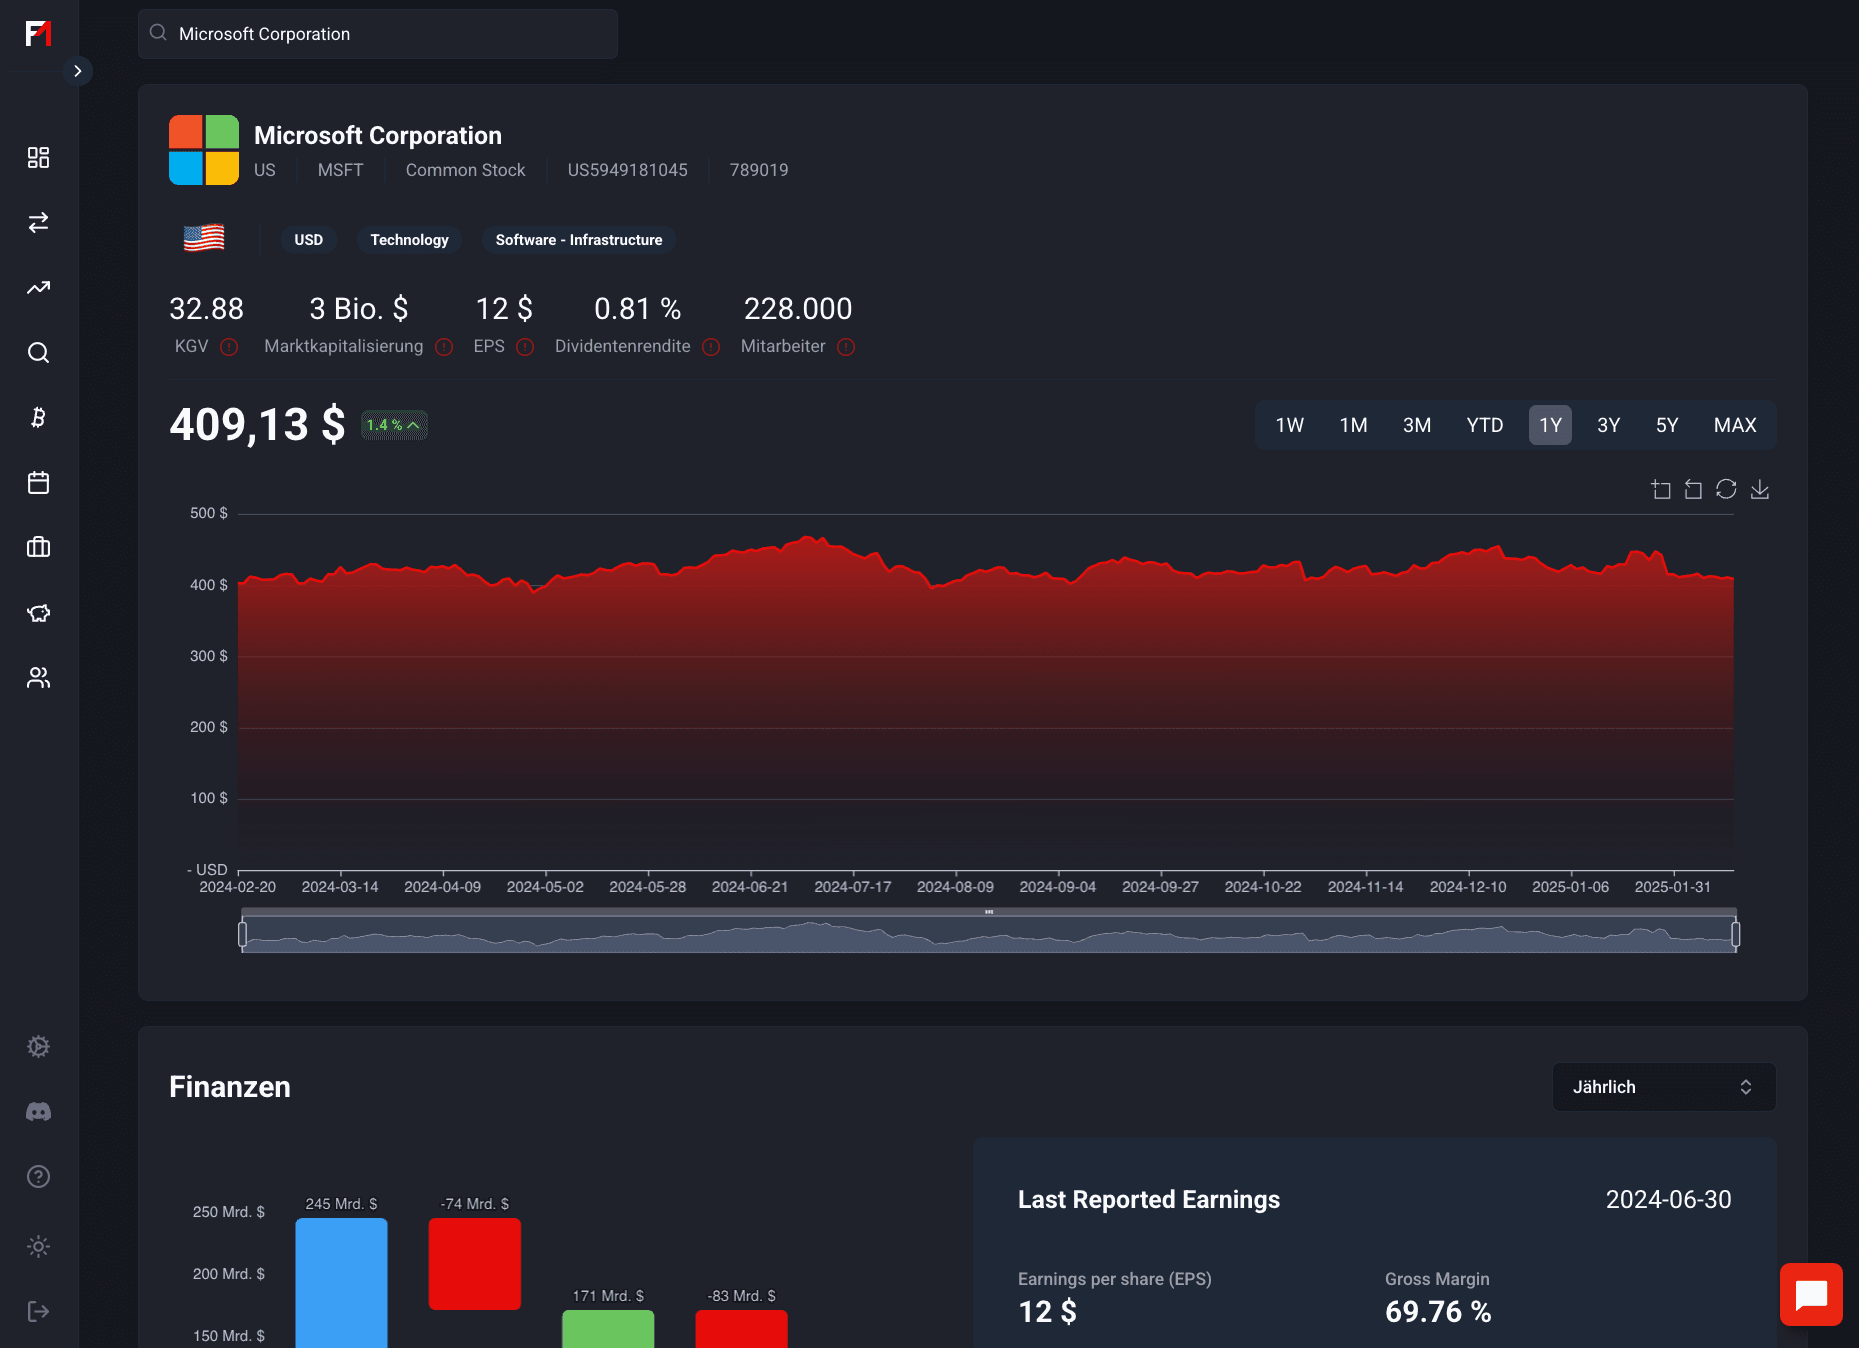Viewport: 1859px width, 1348px height.
Task: Select the 1W time range
Action: tap(1290, 425)
